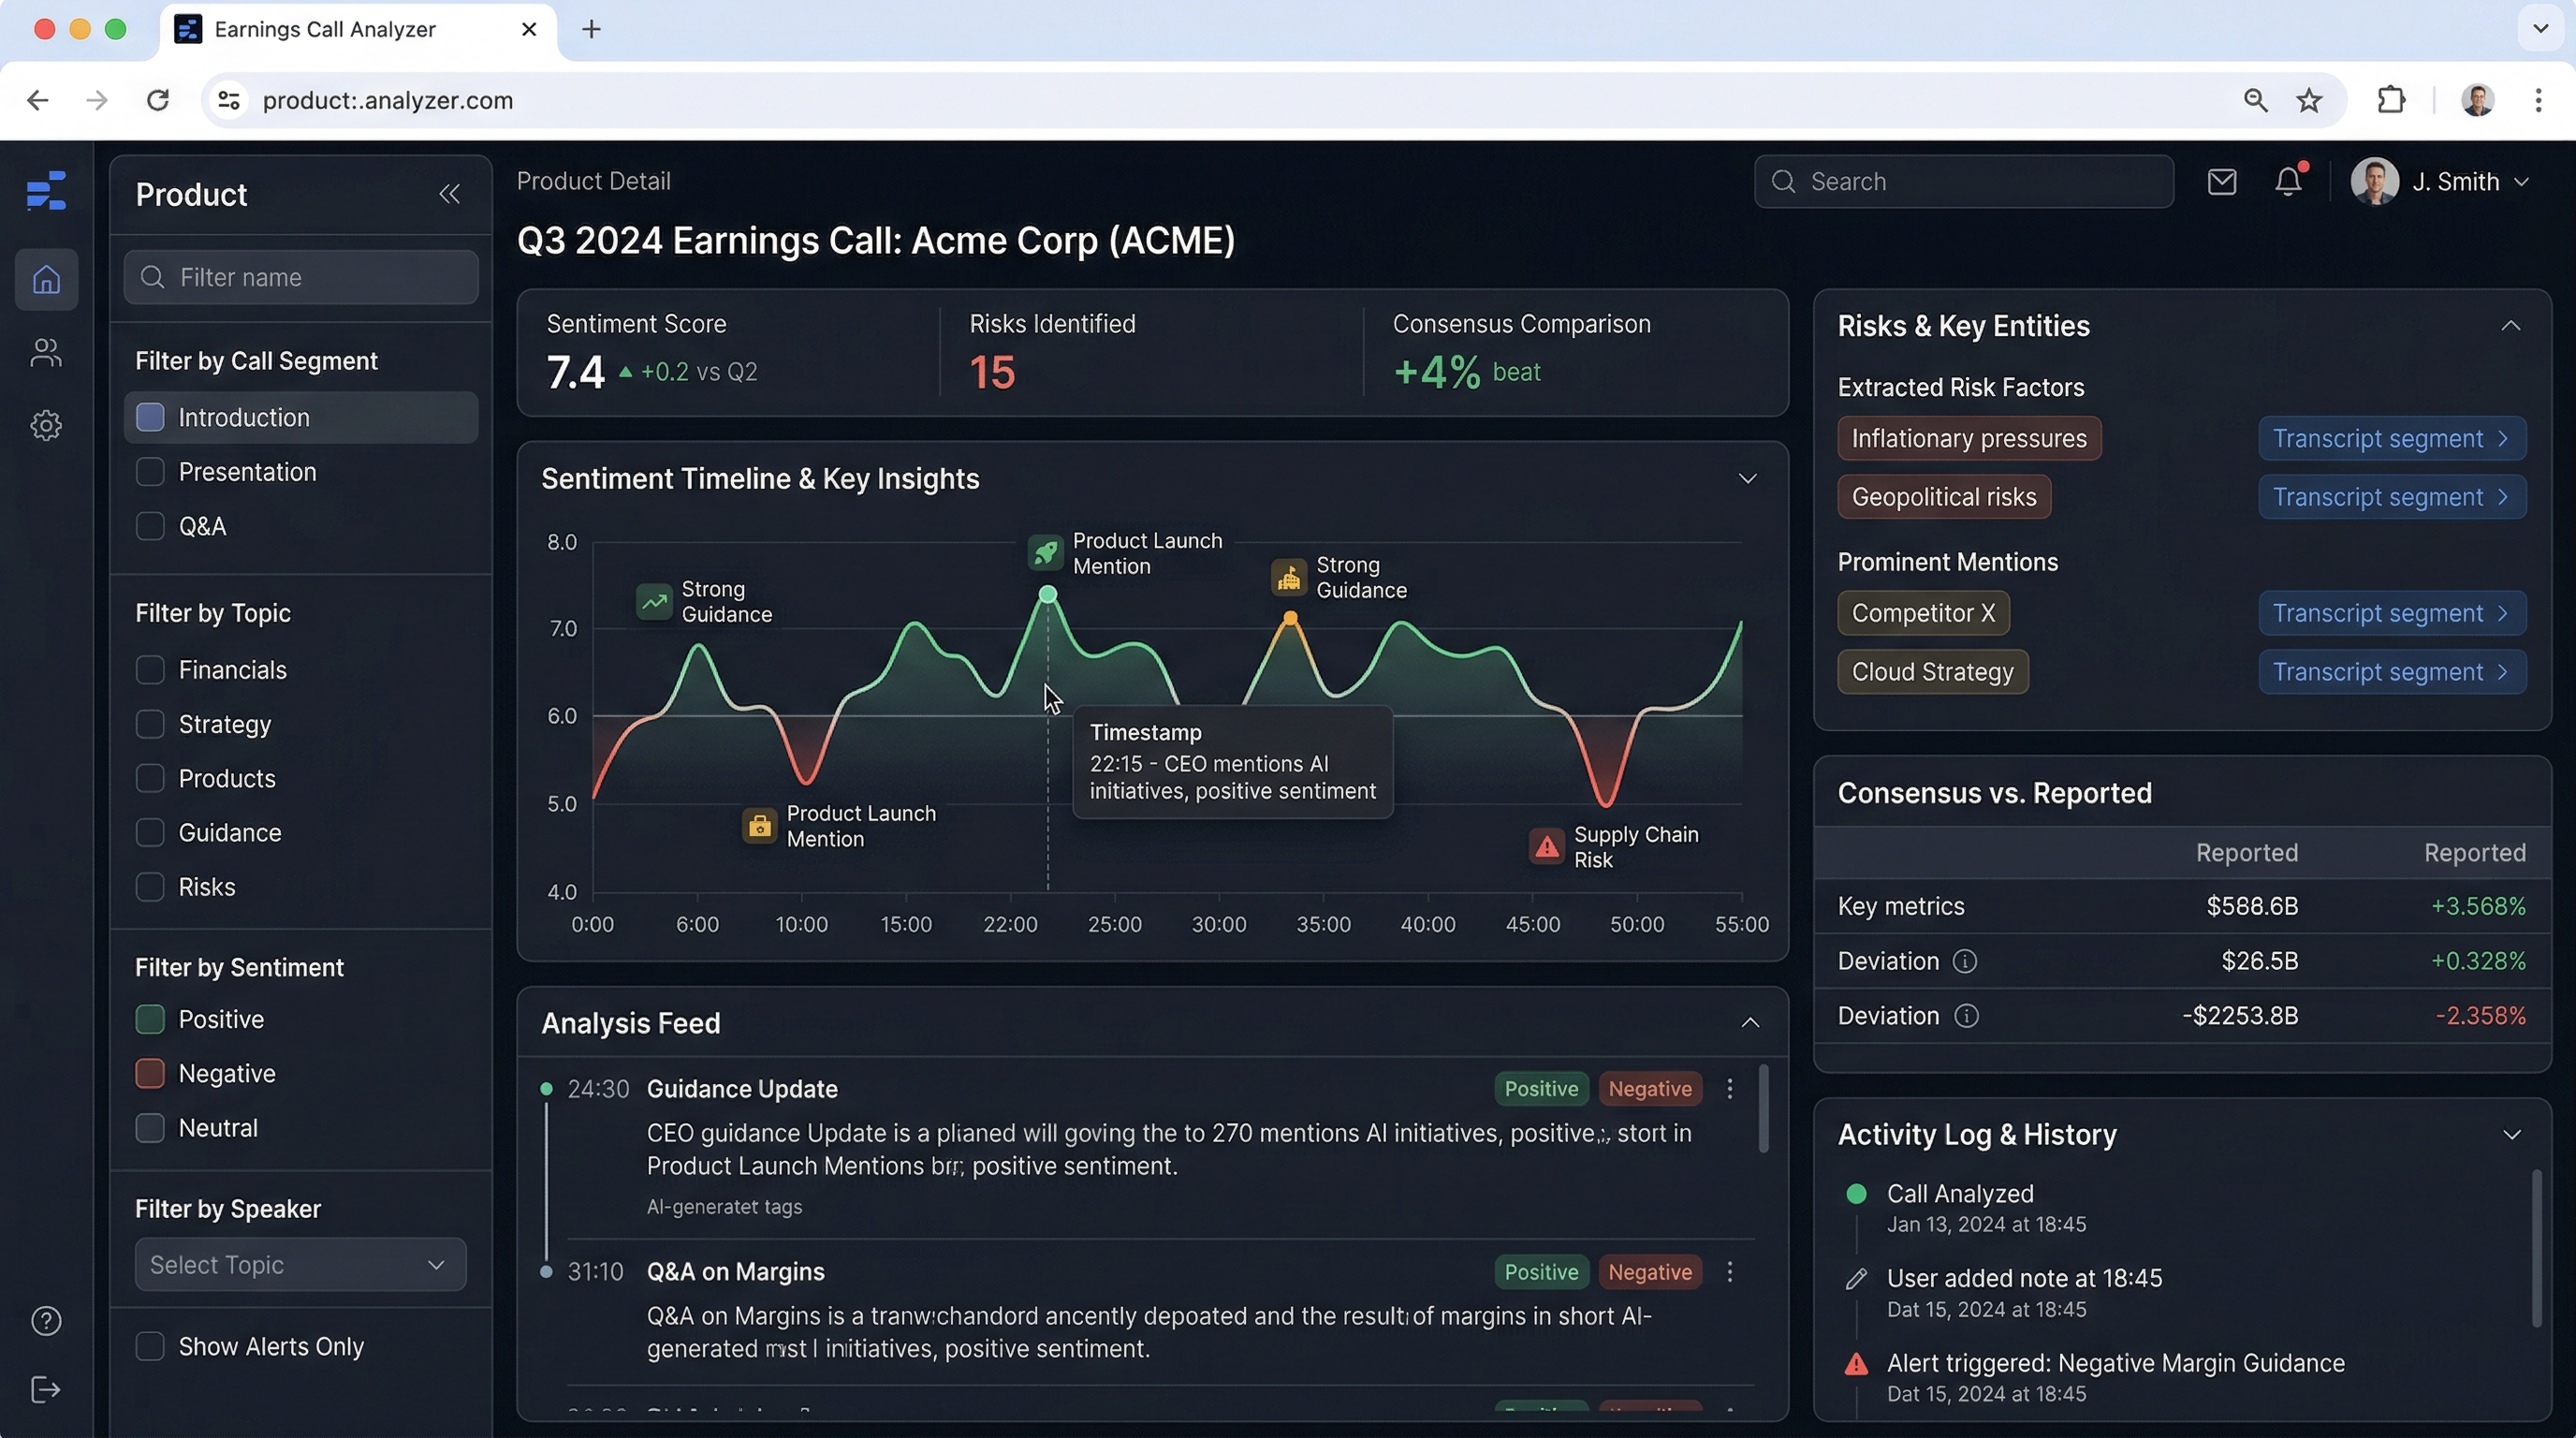2576x1438 pixels.
Task: Click the Search field in the top bar
Action: pyautogui.click(x=1963, y=181)
